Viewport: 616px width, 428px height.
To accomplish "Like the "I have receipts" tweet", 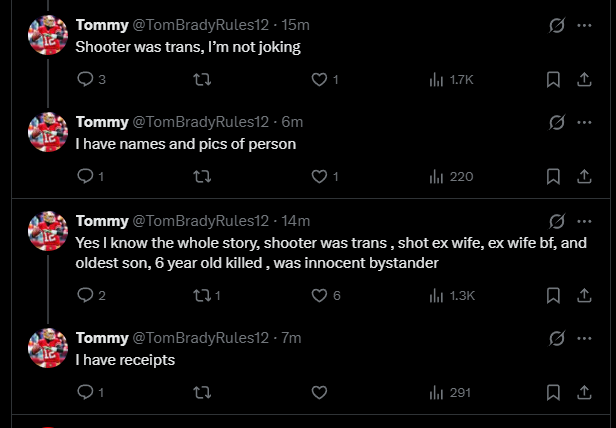I will click(x=319, y=393).
